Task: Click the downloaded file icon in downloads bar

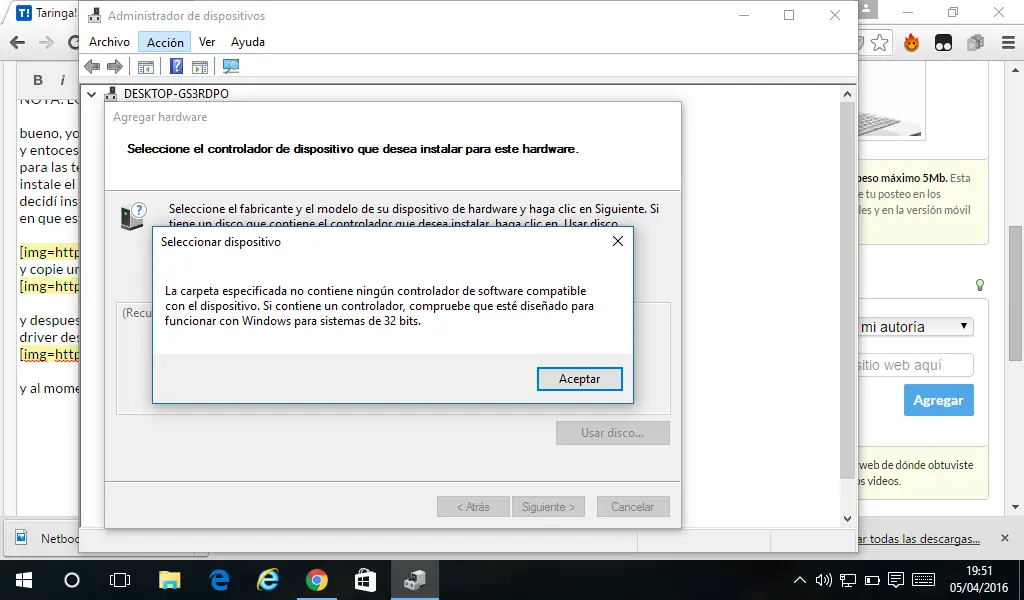Action: (22, 538)
